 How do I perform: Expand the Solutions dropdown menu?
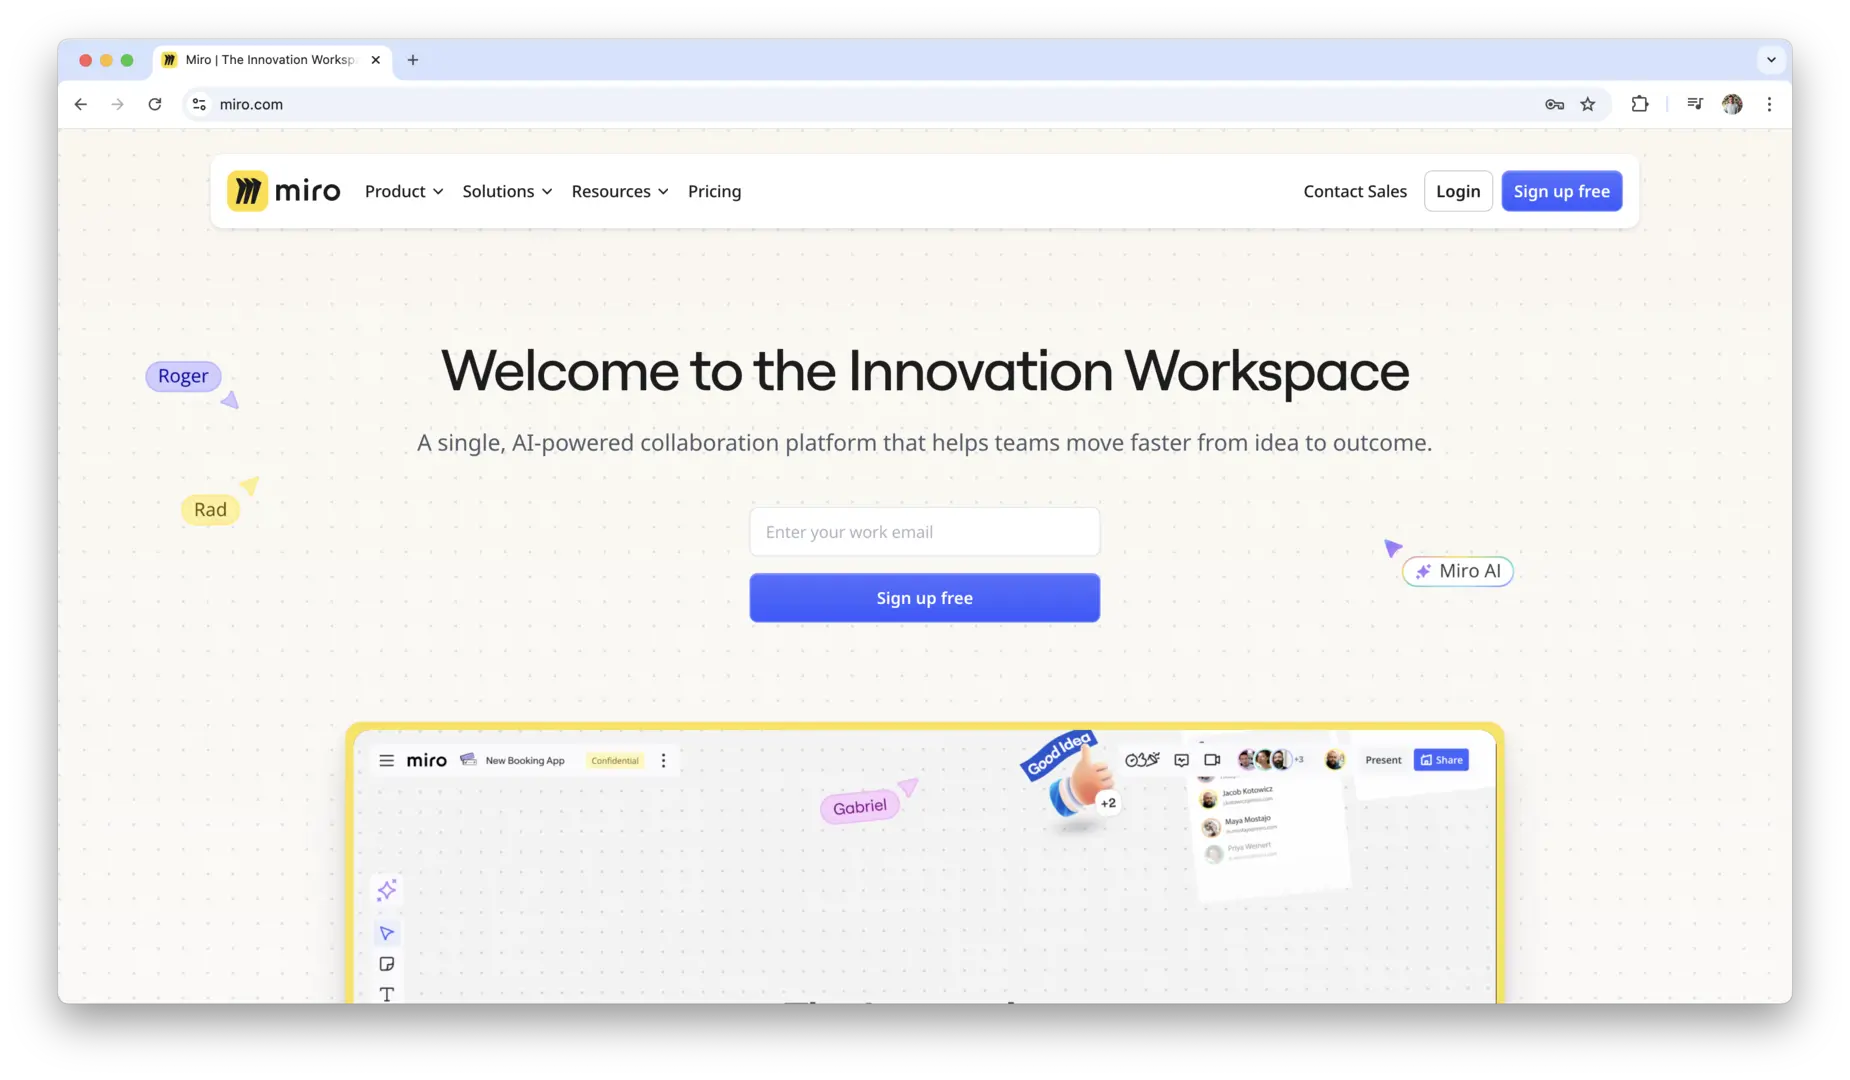click(x=507, y=191)
